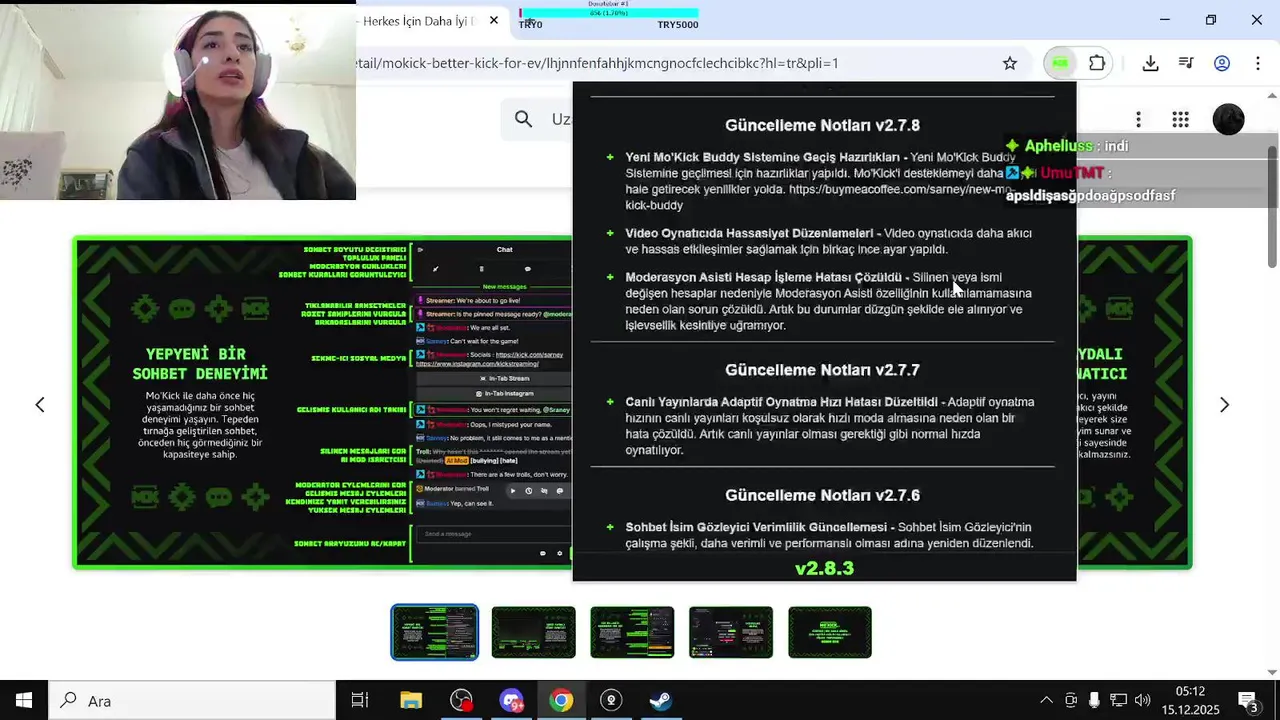Click the v2.8.3 version label
Screen dimensions: 1280x720
(x=824, y=568)
